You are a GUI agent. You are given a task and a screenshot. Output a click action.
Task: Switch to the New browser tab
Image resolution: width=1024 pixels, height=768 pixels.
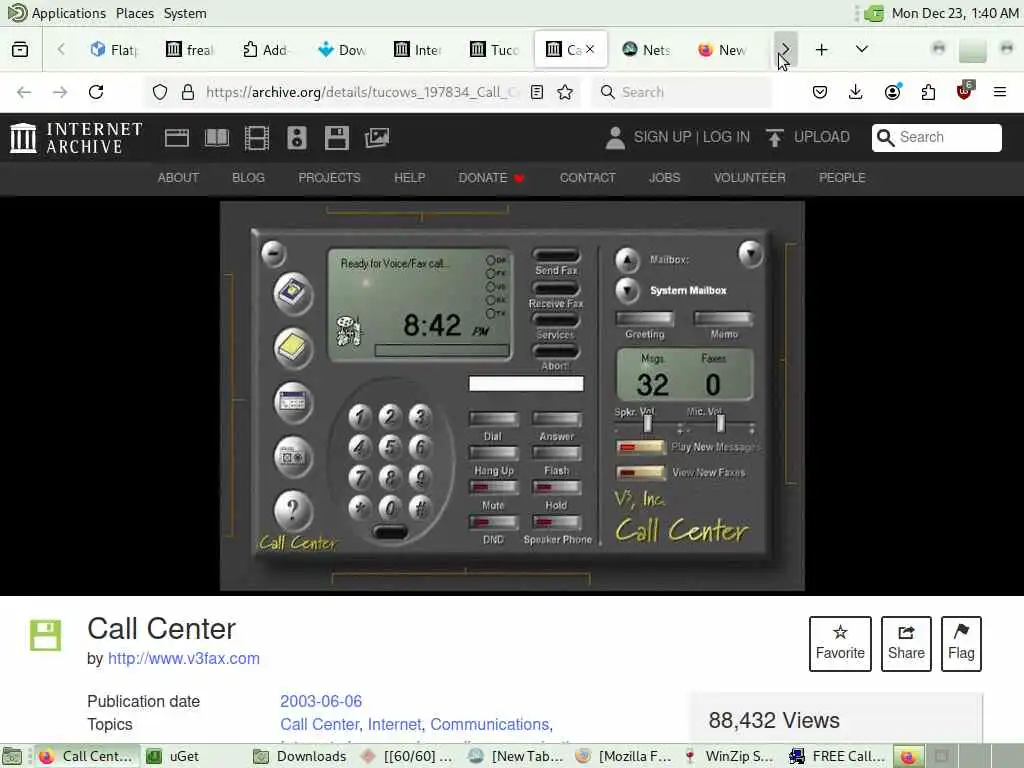[x=722, y=50]
